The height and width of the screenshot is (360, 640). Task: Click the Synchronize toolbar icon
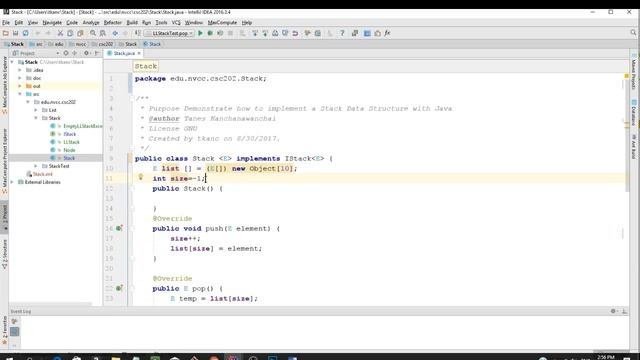(x=25, y=33)
